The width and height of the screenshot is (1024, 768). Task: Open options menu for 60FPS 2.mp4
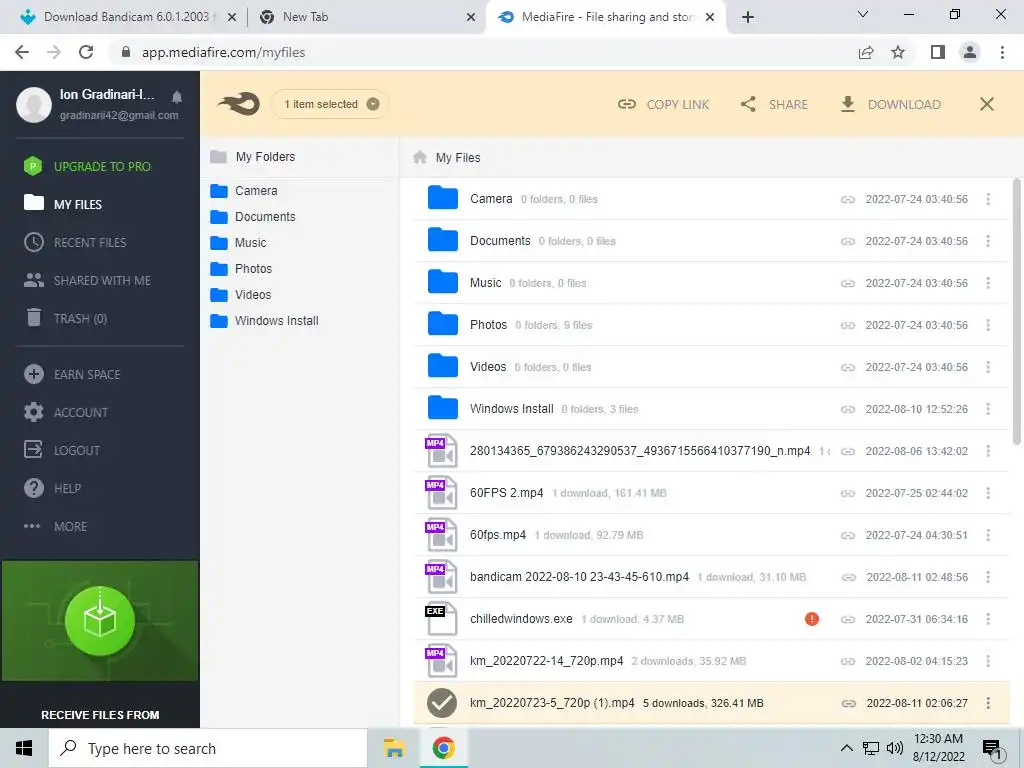tap(988, 493)
